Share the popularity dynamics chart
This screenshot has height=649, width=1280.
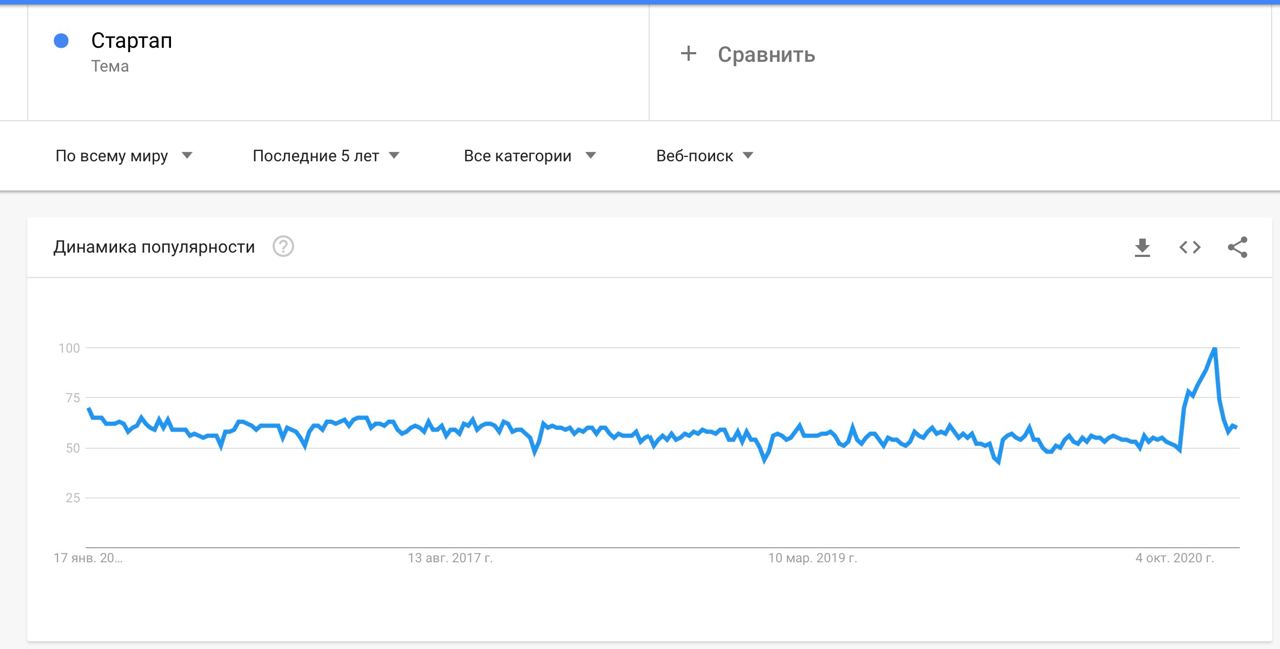[x=1237, y=247]
